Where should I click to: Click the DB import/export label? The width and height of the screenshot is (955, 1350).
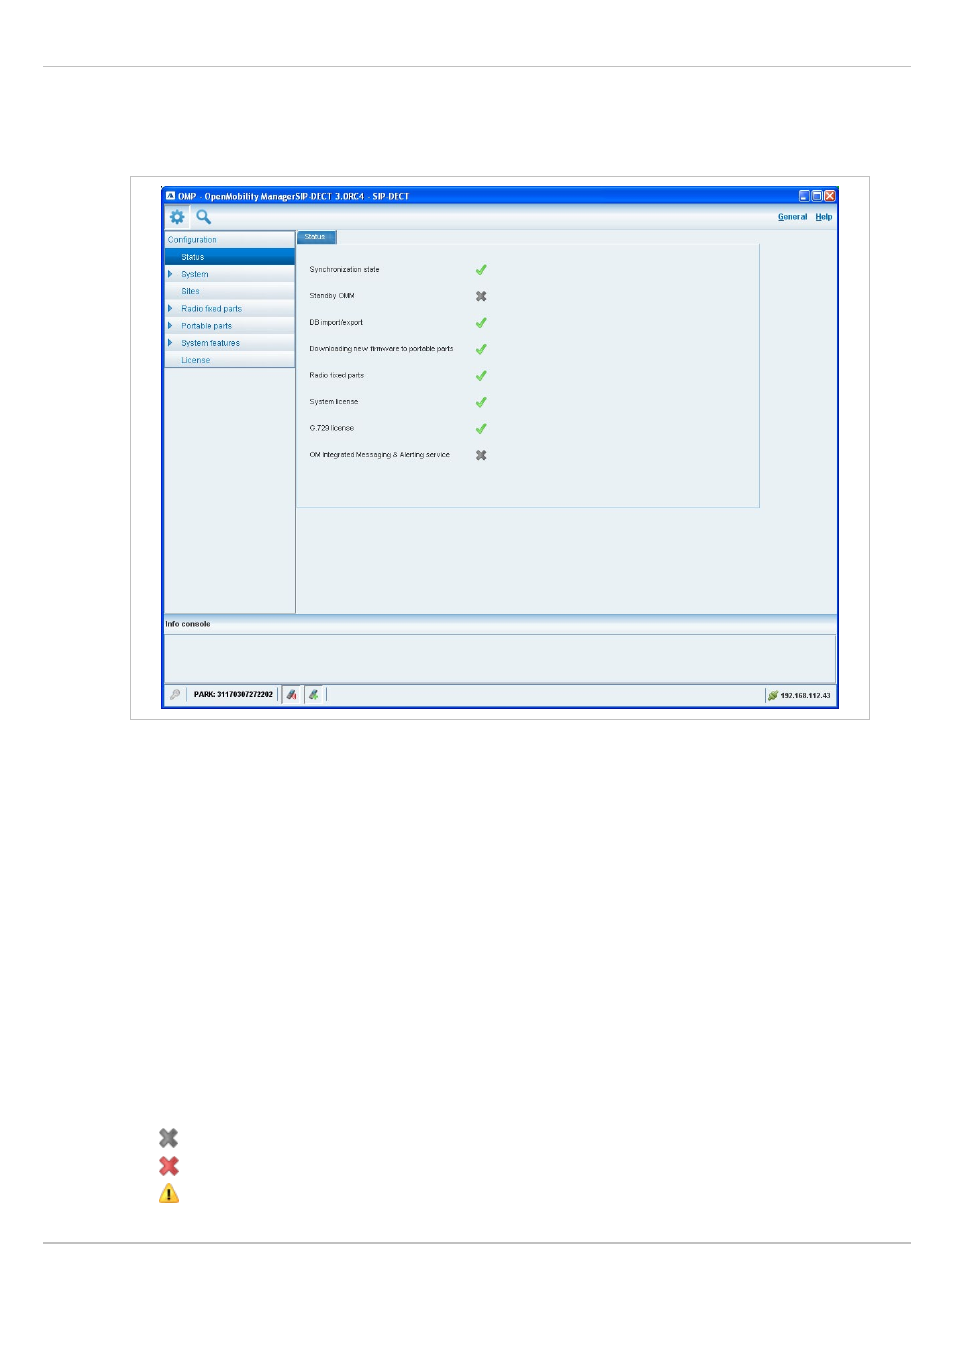(x=336, y=323)
